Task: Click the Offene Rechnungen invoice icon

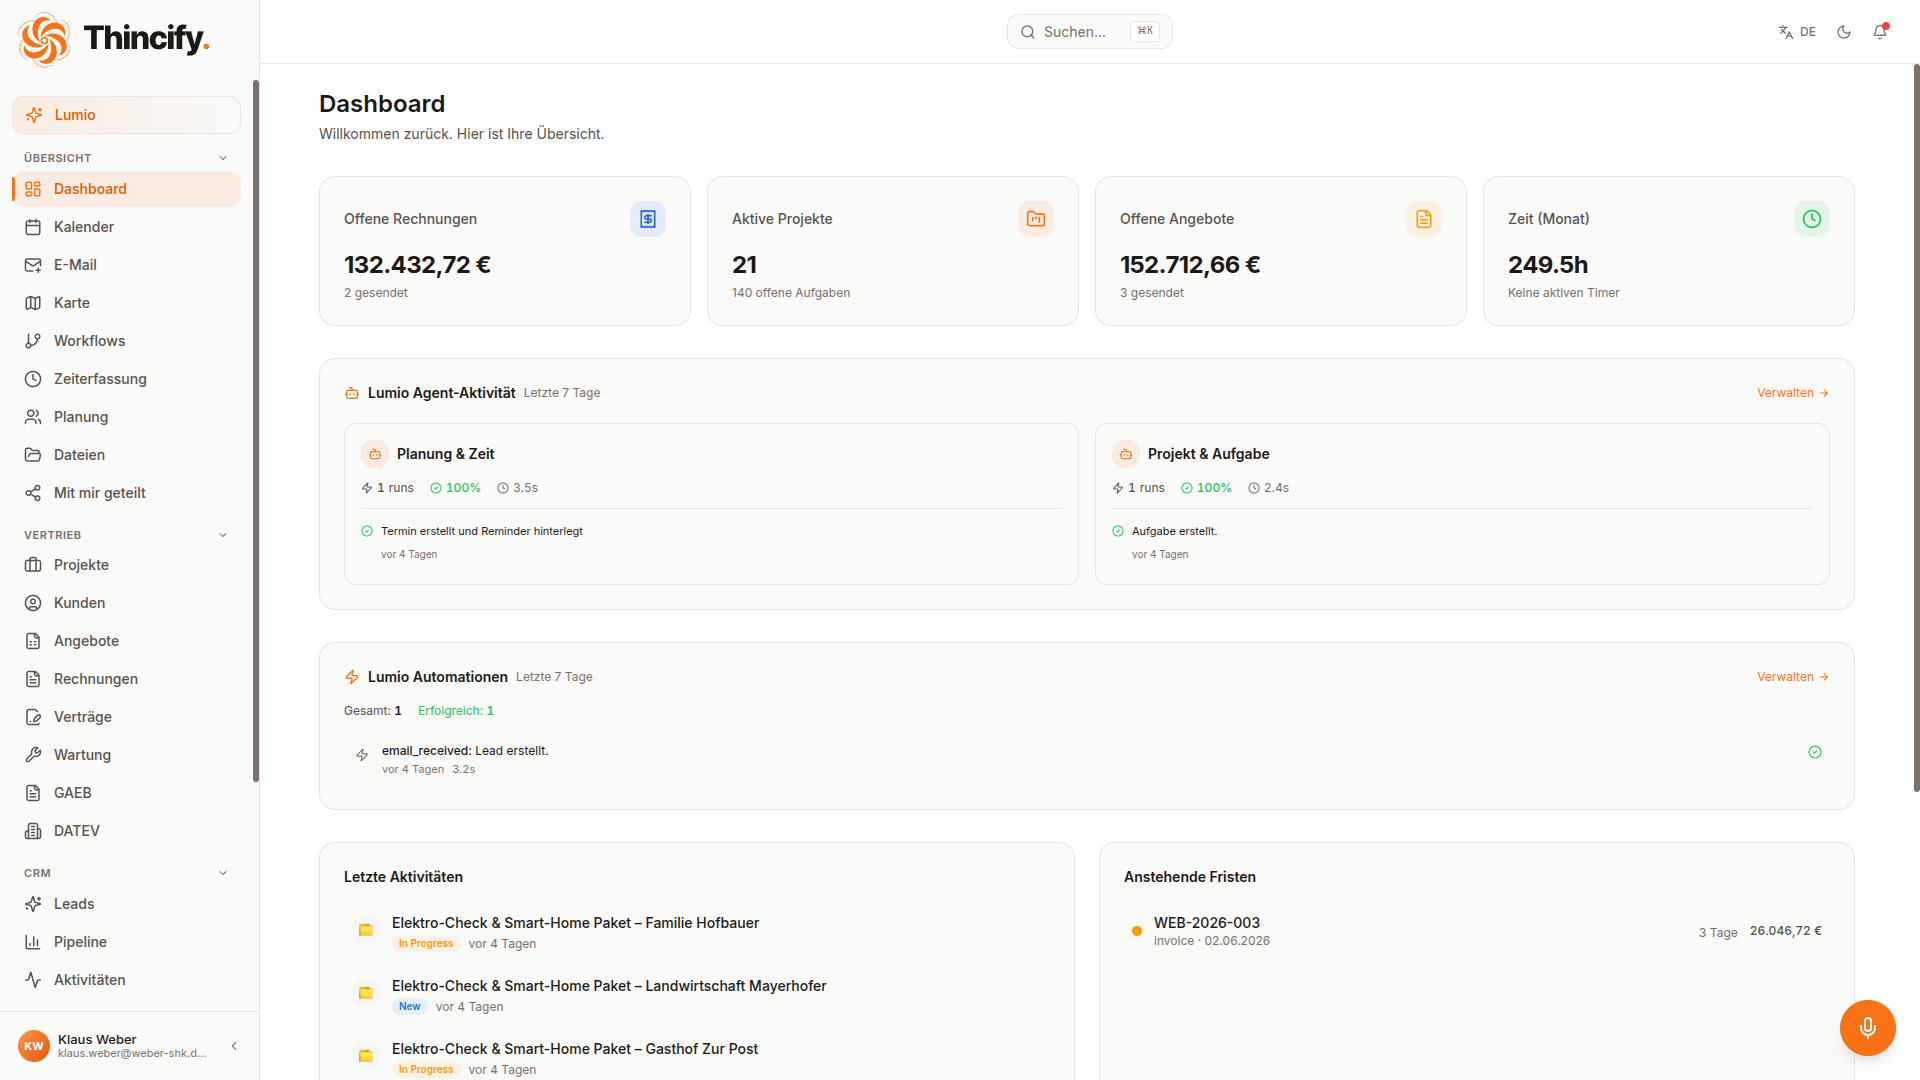Action: point(647,219)
